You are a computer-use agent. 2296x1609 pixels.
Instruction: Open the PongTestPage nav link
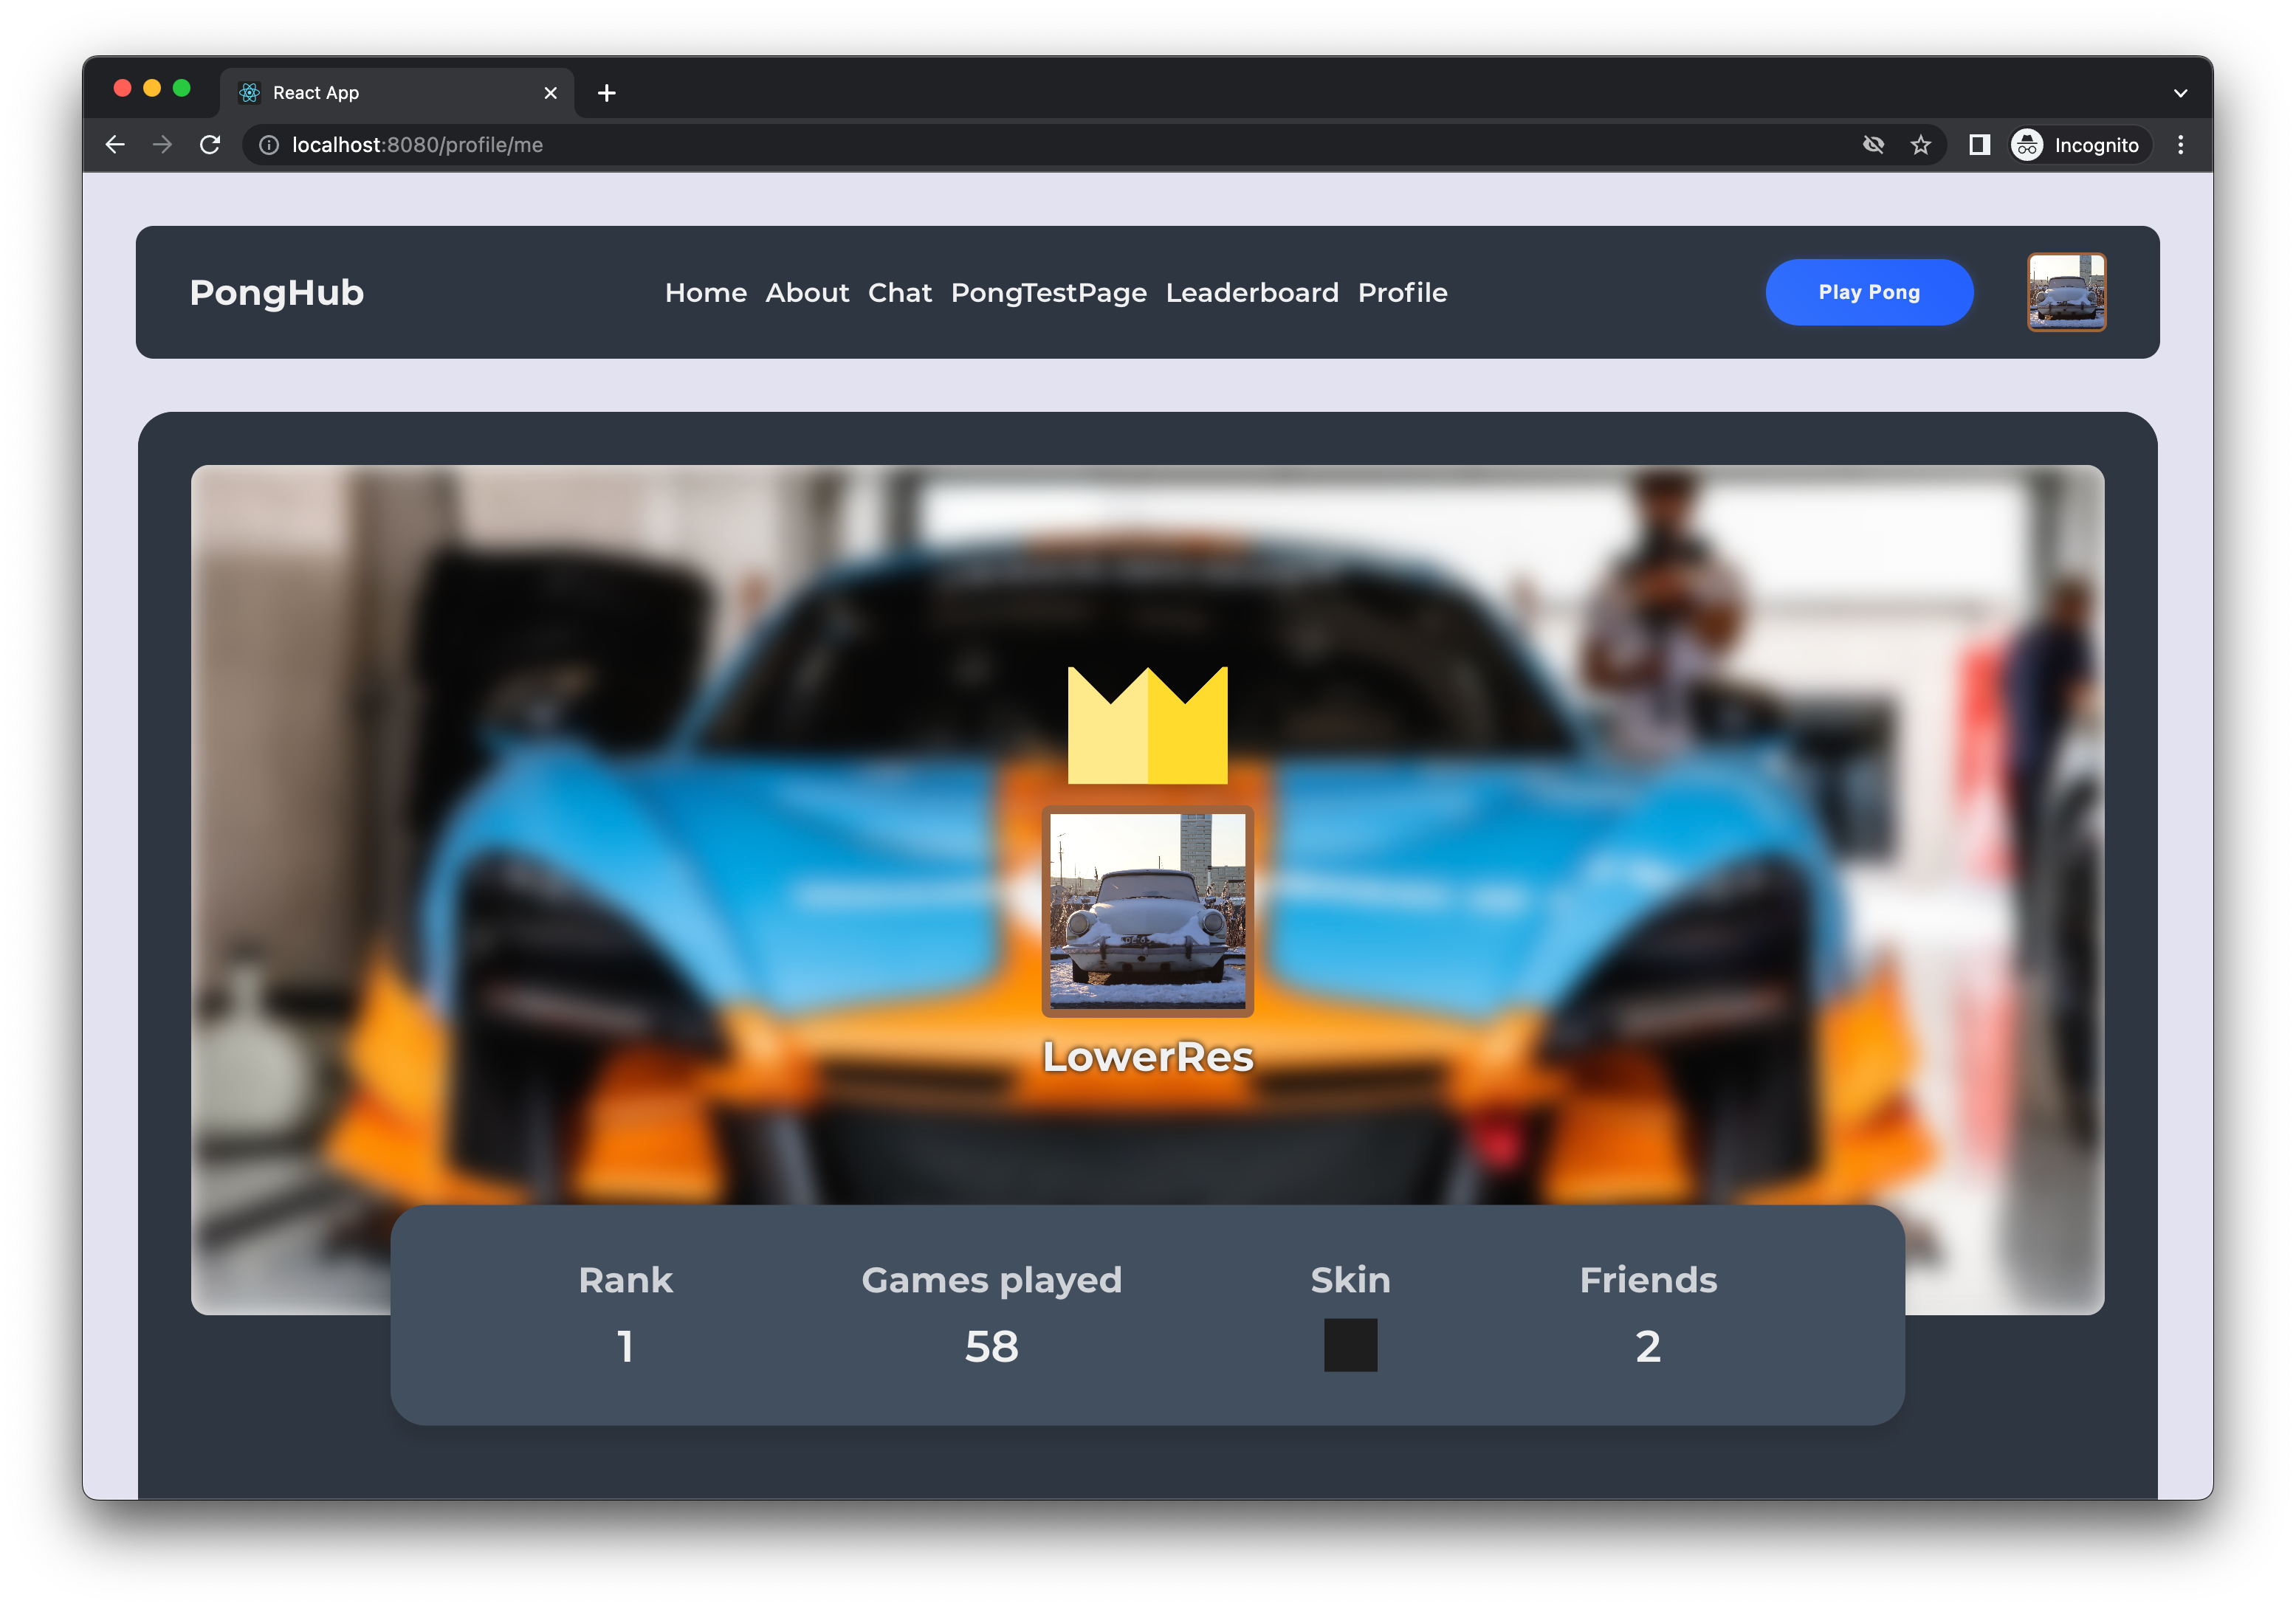pyautogui.click(x=1048, y=292)
